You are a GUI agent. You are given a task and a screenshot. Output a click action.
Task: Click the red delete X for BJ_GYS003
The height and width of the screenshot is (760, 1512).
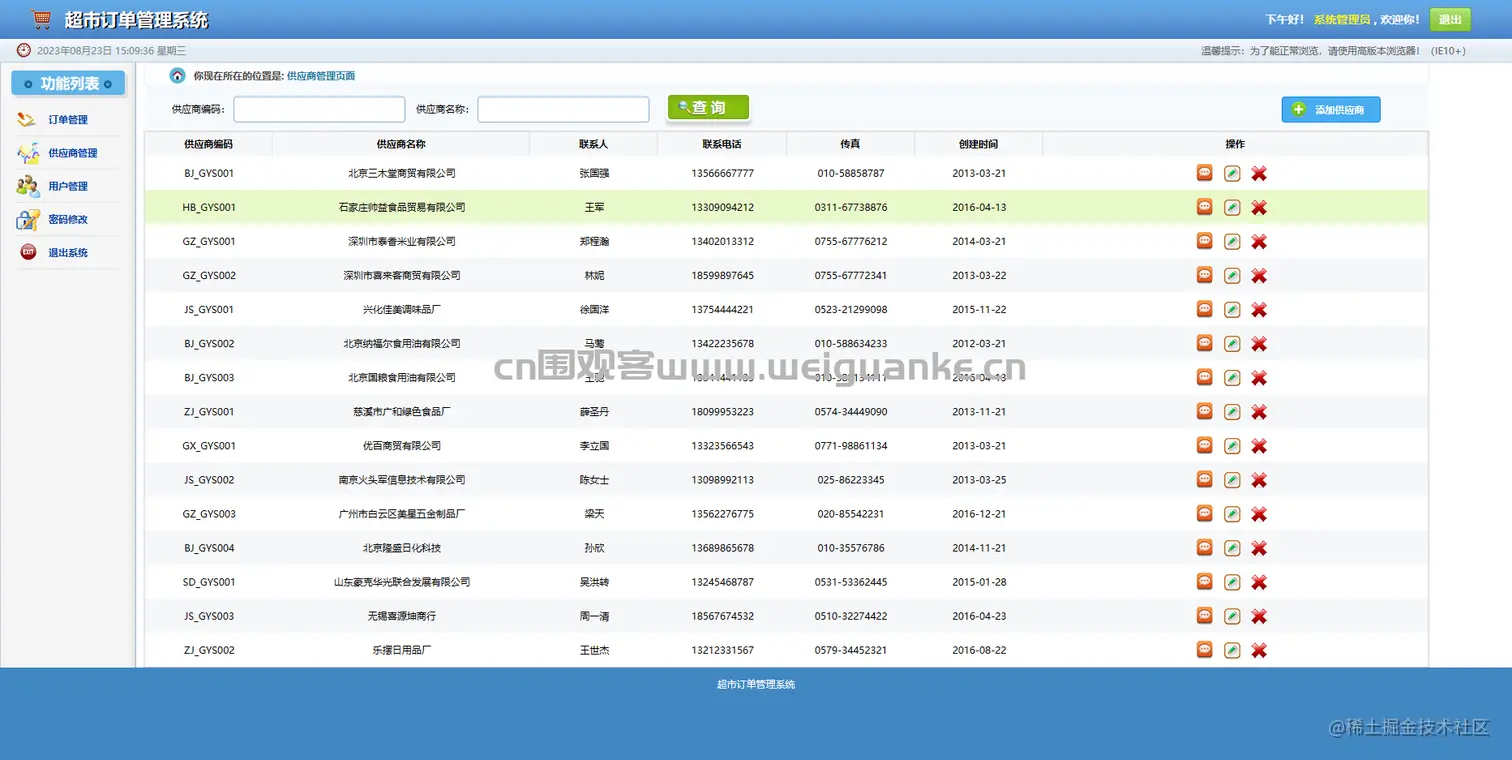pyautogui.click(x=1259, y=377)
